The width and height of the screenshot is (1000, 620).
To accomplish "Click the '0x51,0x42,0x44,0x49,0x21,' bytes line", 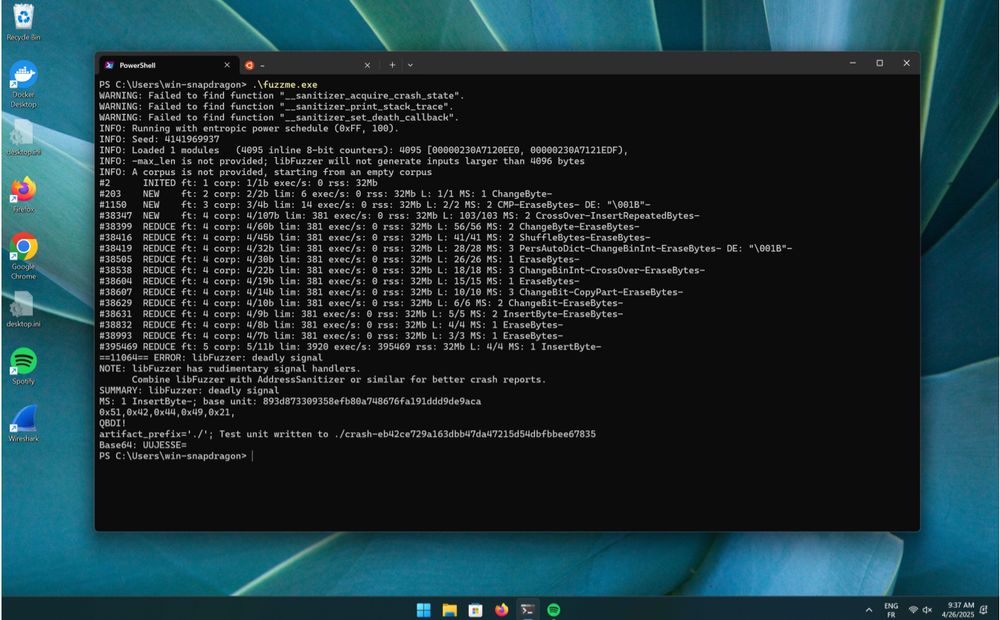I will 167,412.
